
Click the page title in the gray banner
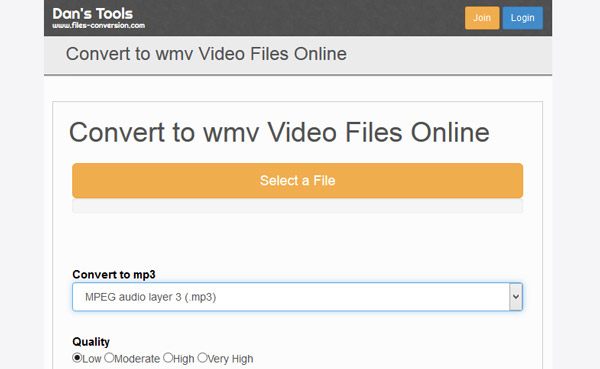pos(206,54)
